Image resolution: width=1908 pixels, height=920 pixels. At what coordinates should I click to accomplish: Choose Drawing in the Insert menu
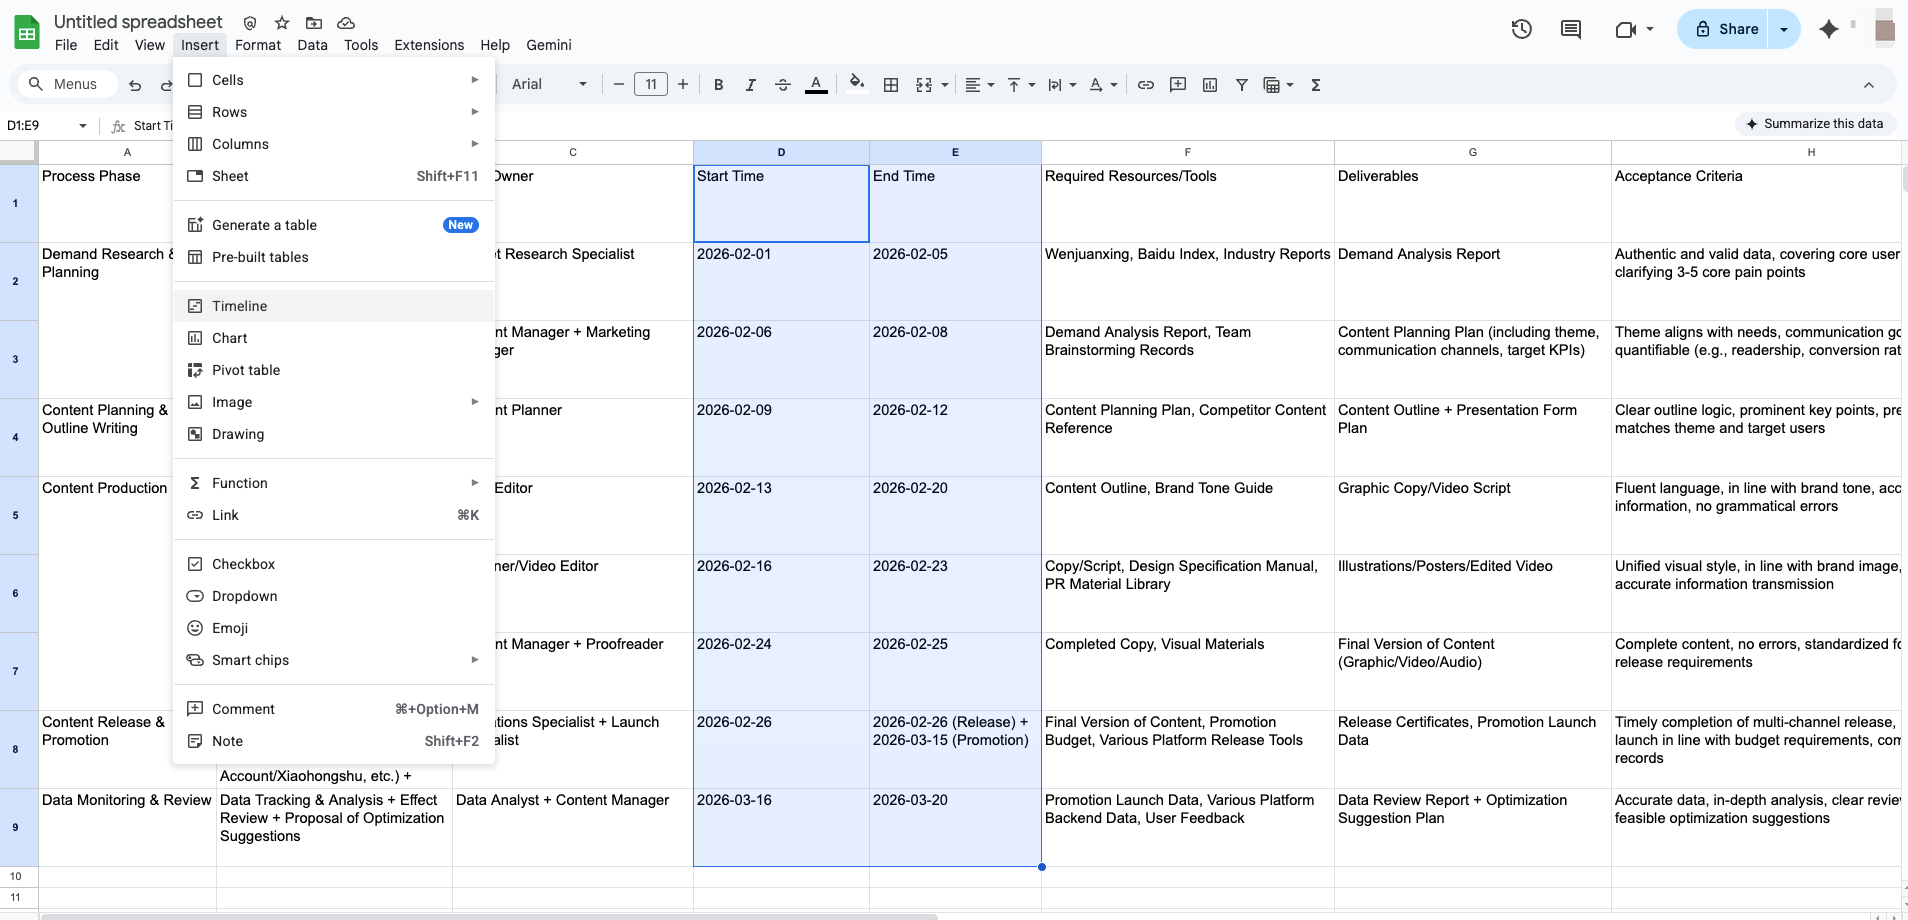pos(334,434)
